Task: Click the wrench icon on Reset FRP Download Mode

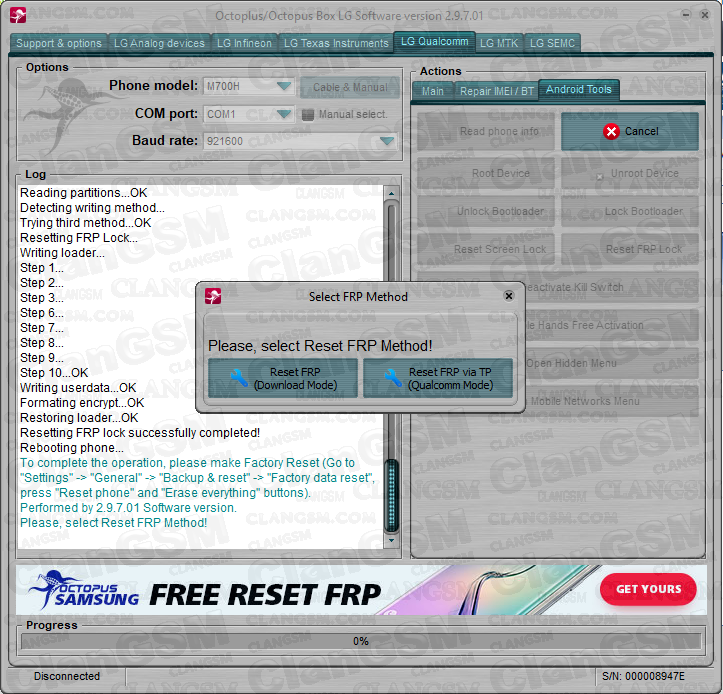Action: [x=239, y=378]
